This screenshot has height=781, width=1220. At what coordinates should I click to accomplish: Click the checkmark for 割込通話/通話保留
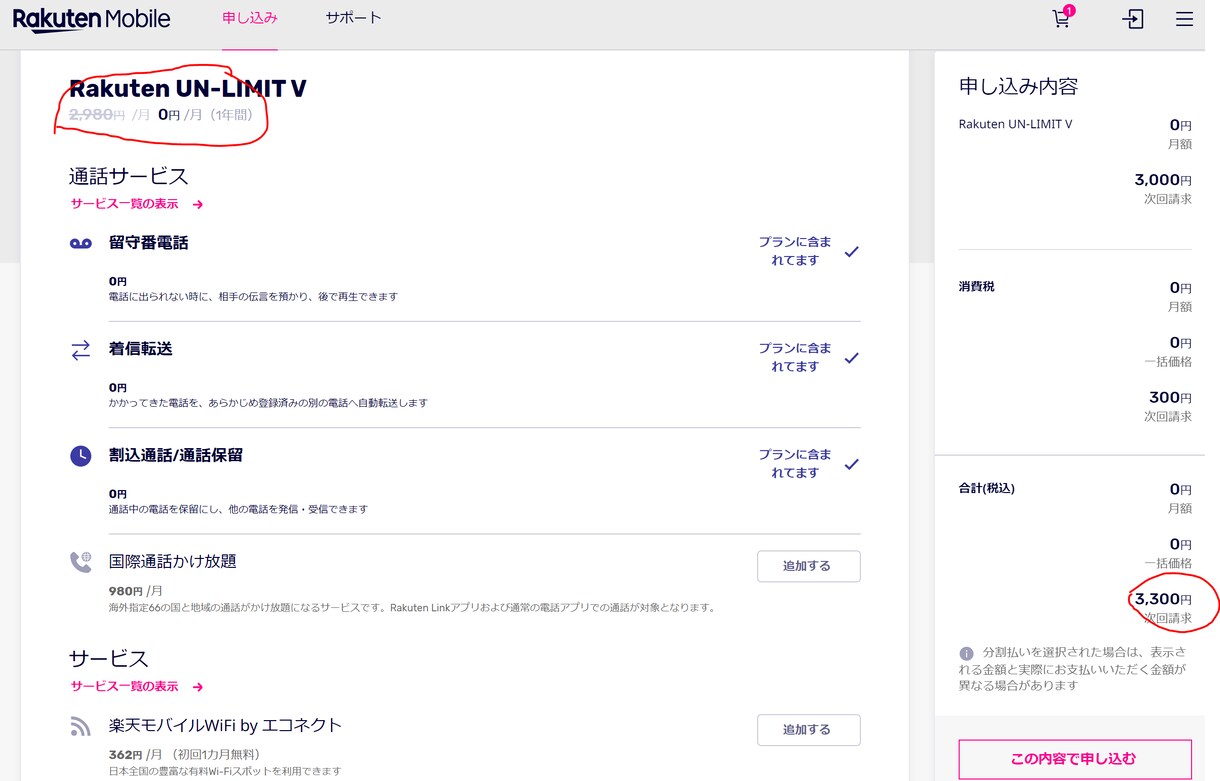[851, 464]
